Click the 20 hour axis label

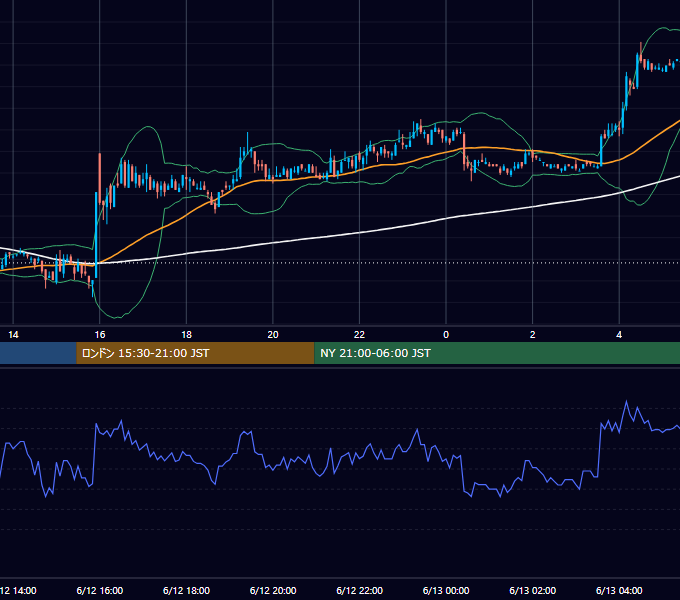(x=273, y=335)
